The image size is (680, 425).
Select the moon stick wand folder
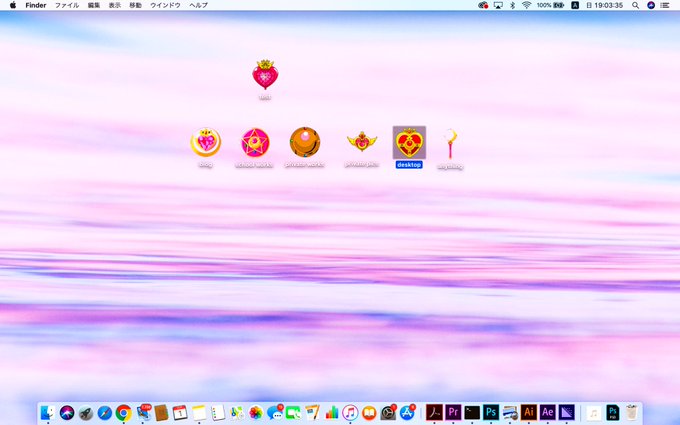pos(450,143)
